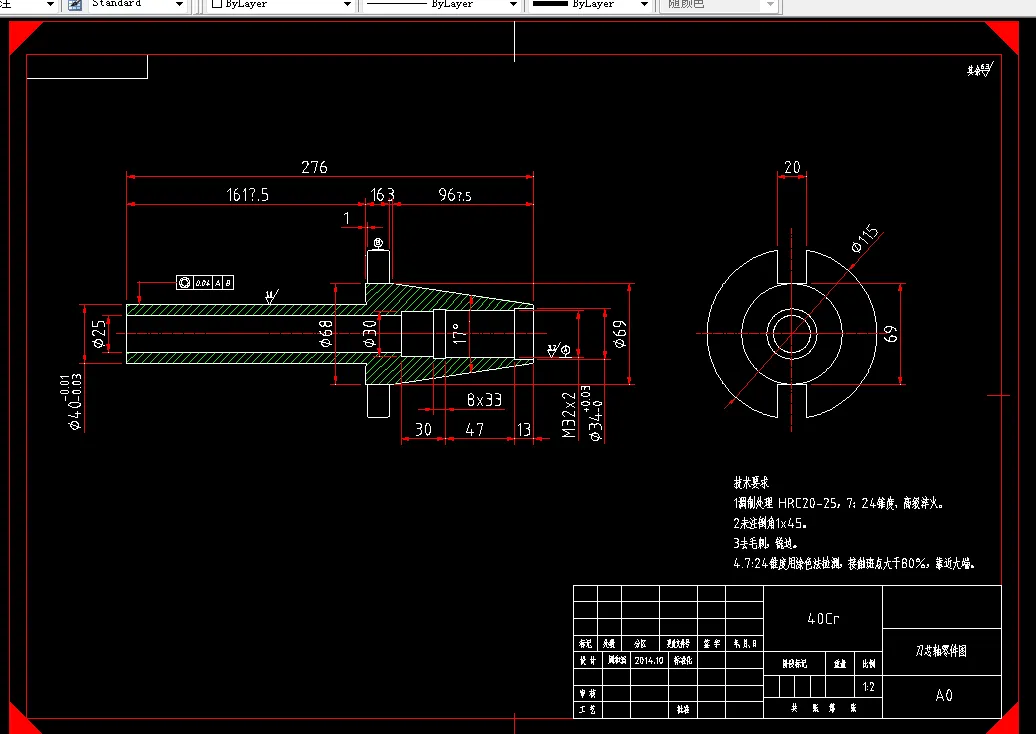The width and height of the screenshot is (1036, 734).
Task: Select the 30 bottom dimension text
Action: coord(423,429)
